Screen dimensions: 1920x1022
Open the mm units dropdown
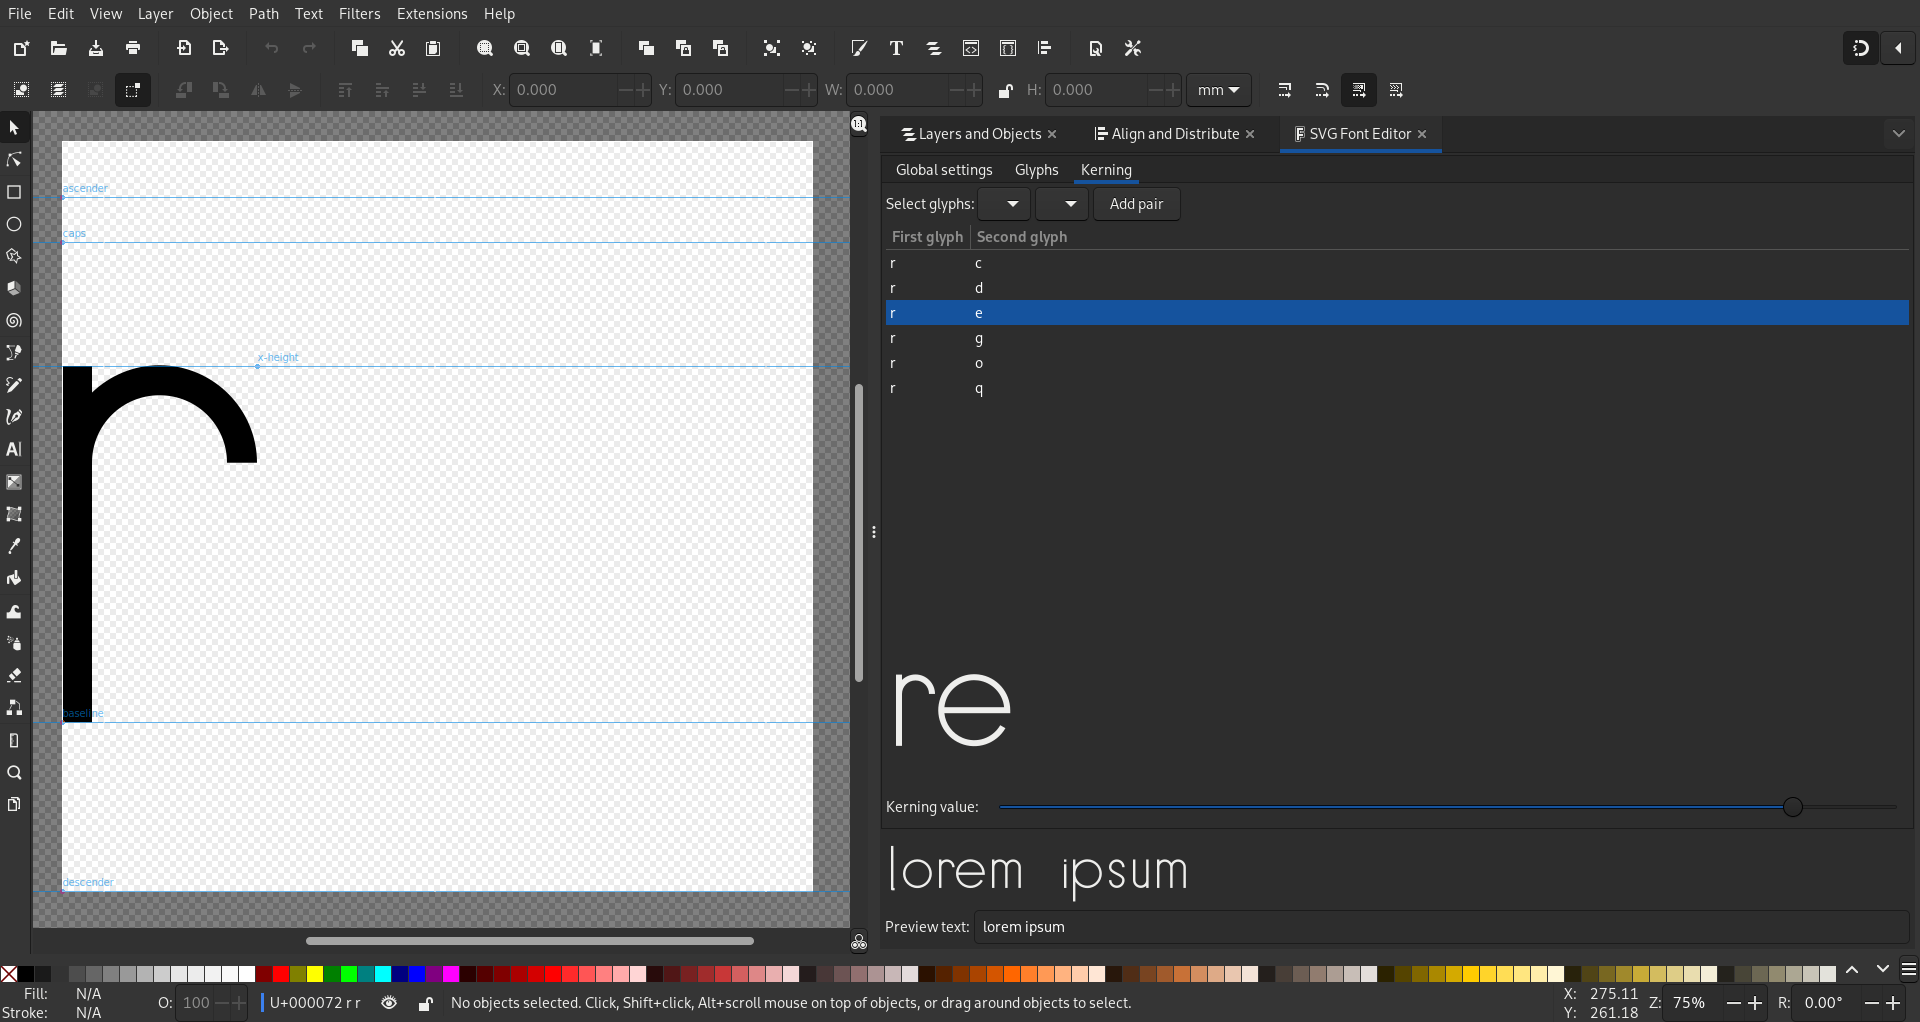1218,90
